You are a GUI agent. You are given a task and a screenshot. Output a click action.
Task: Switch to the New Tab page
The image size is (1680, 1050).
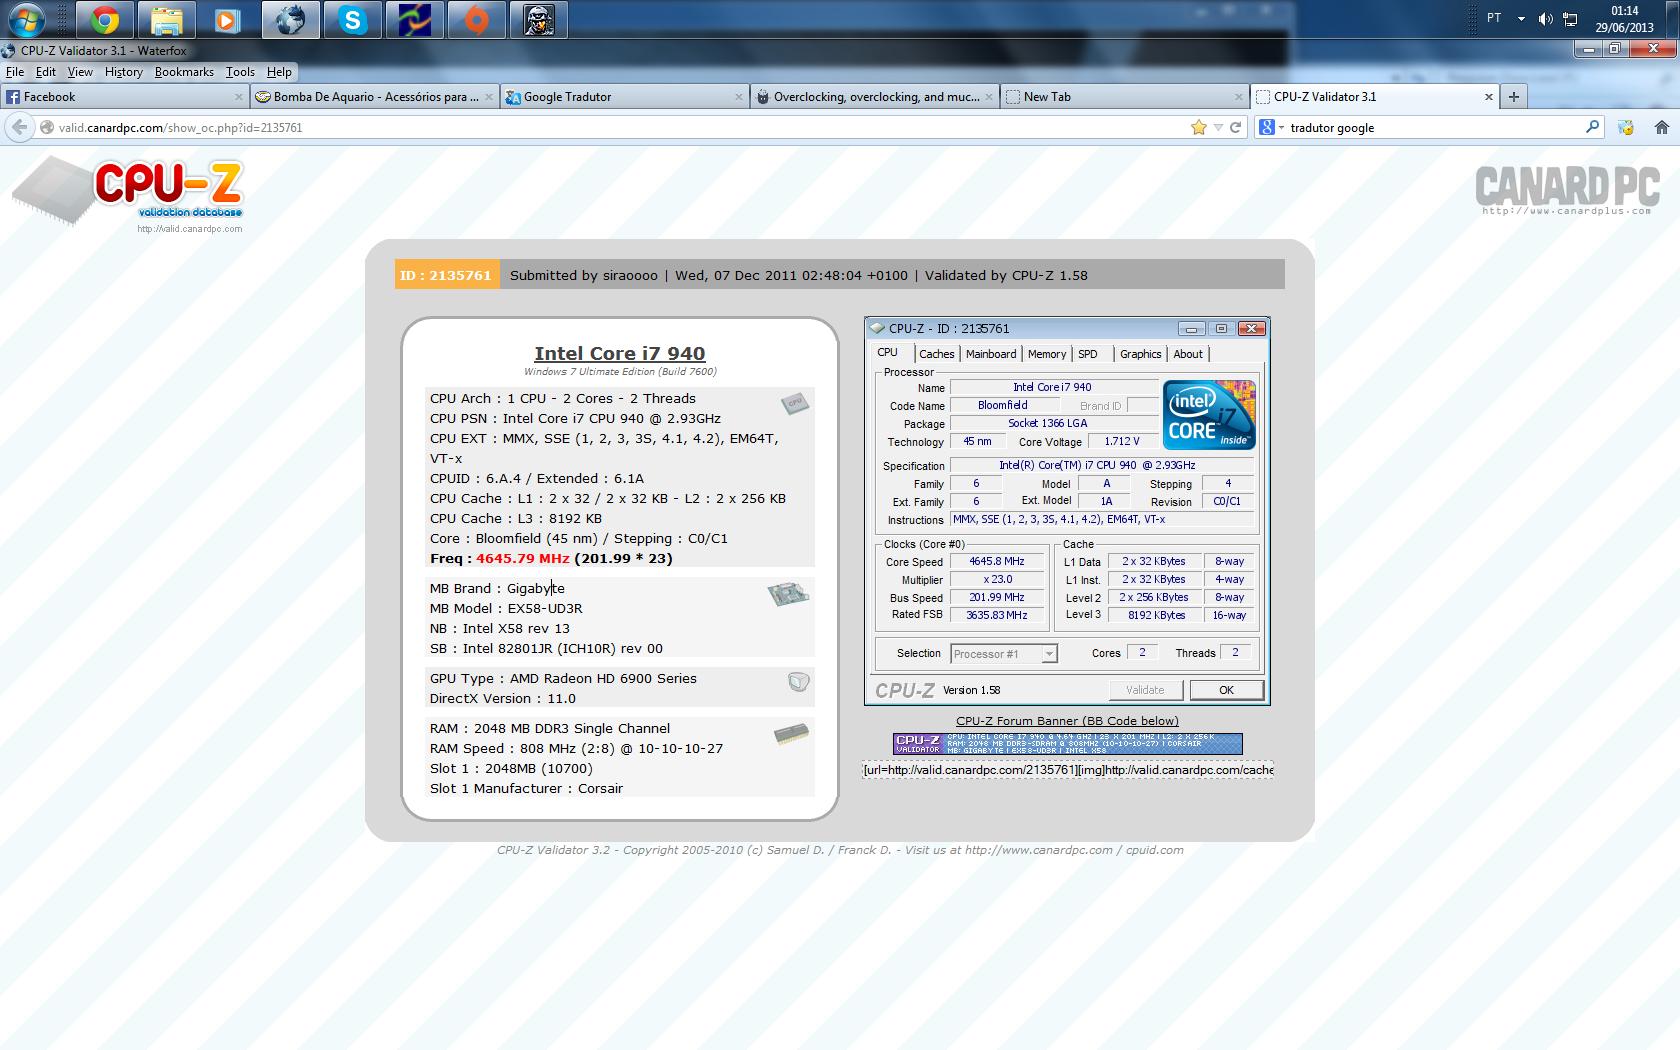1124,97
